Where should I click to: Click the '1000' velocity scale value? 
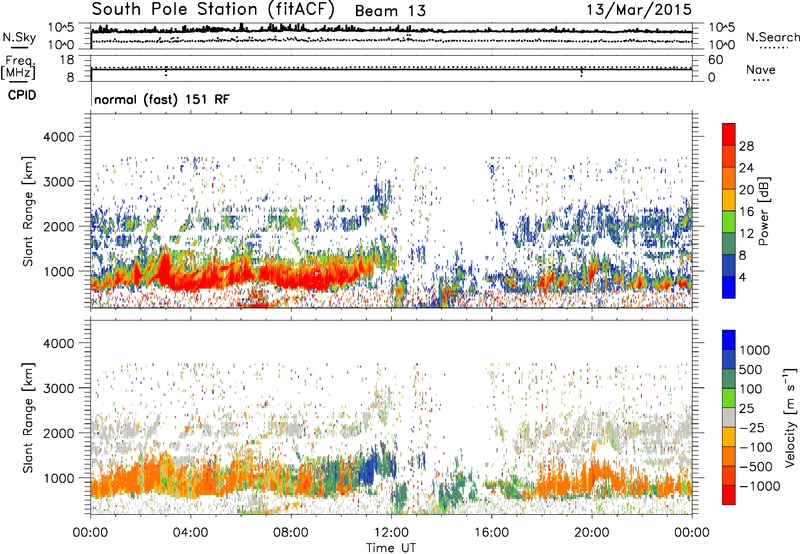[755, 350]
